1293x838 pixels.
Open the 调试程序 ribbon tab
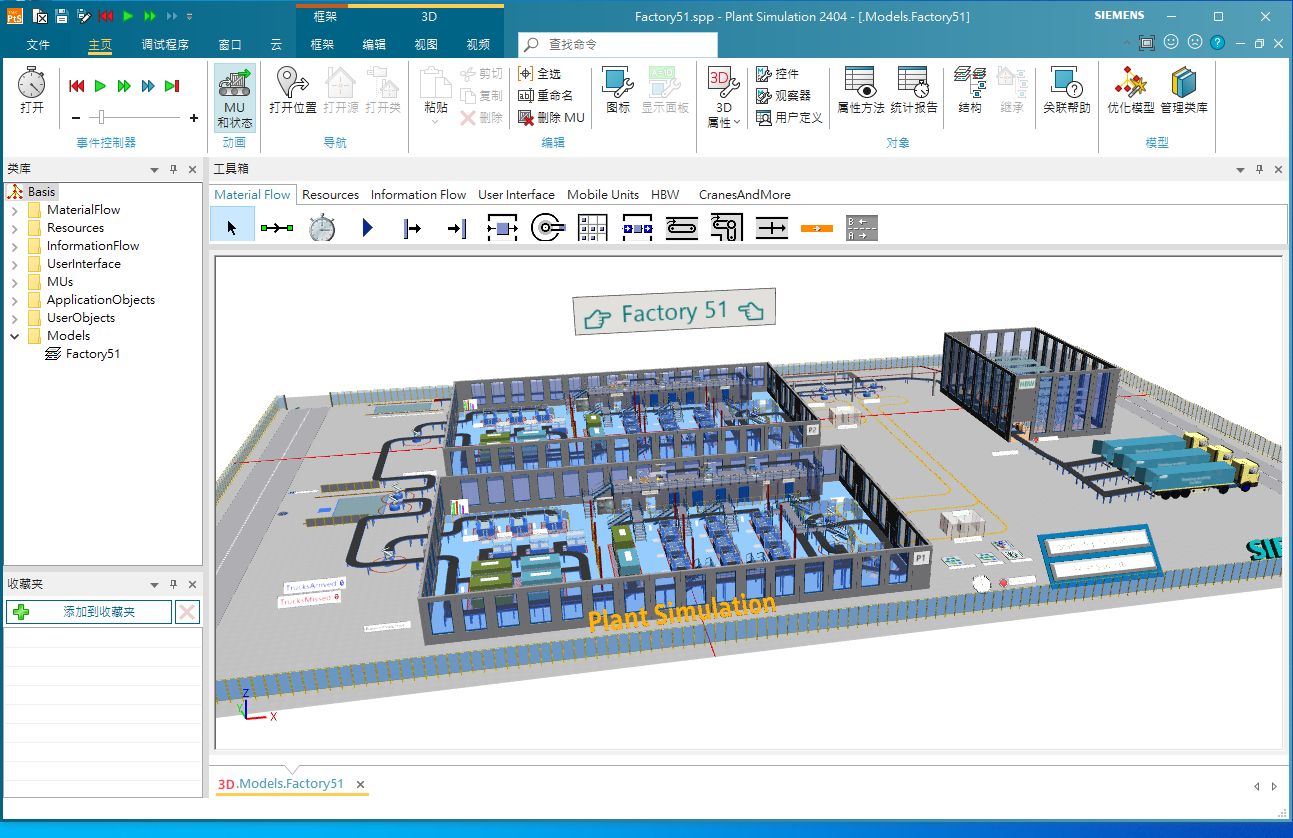(x=165, y=45)
